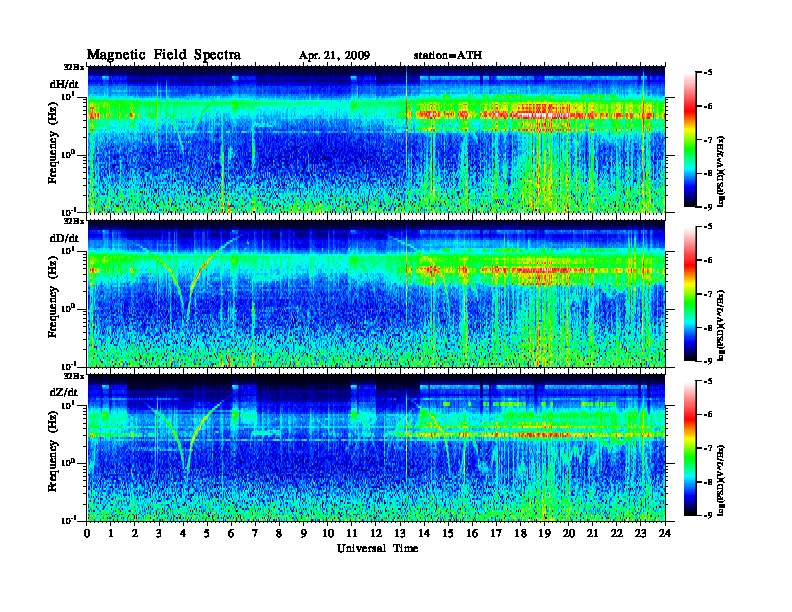Click the '-9' tick on the dD/dt color bar
Screen dimensions: 792x612
click(708, 361)
